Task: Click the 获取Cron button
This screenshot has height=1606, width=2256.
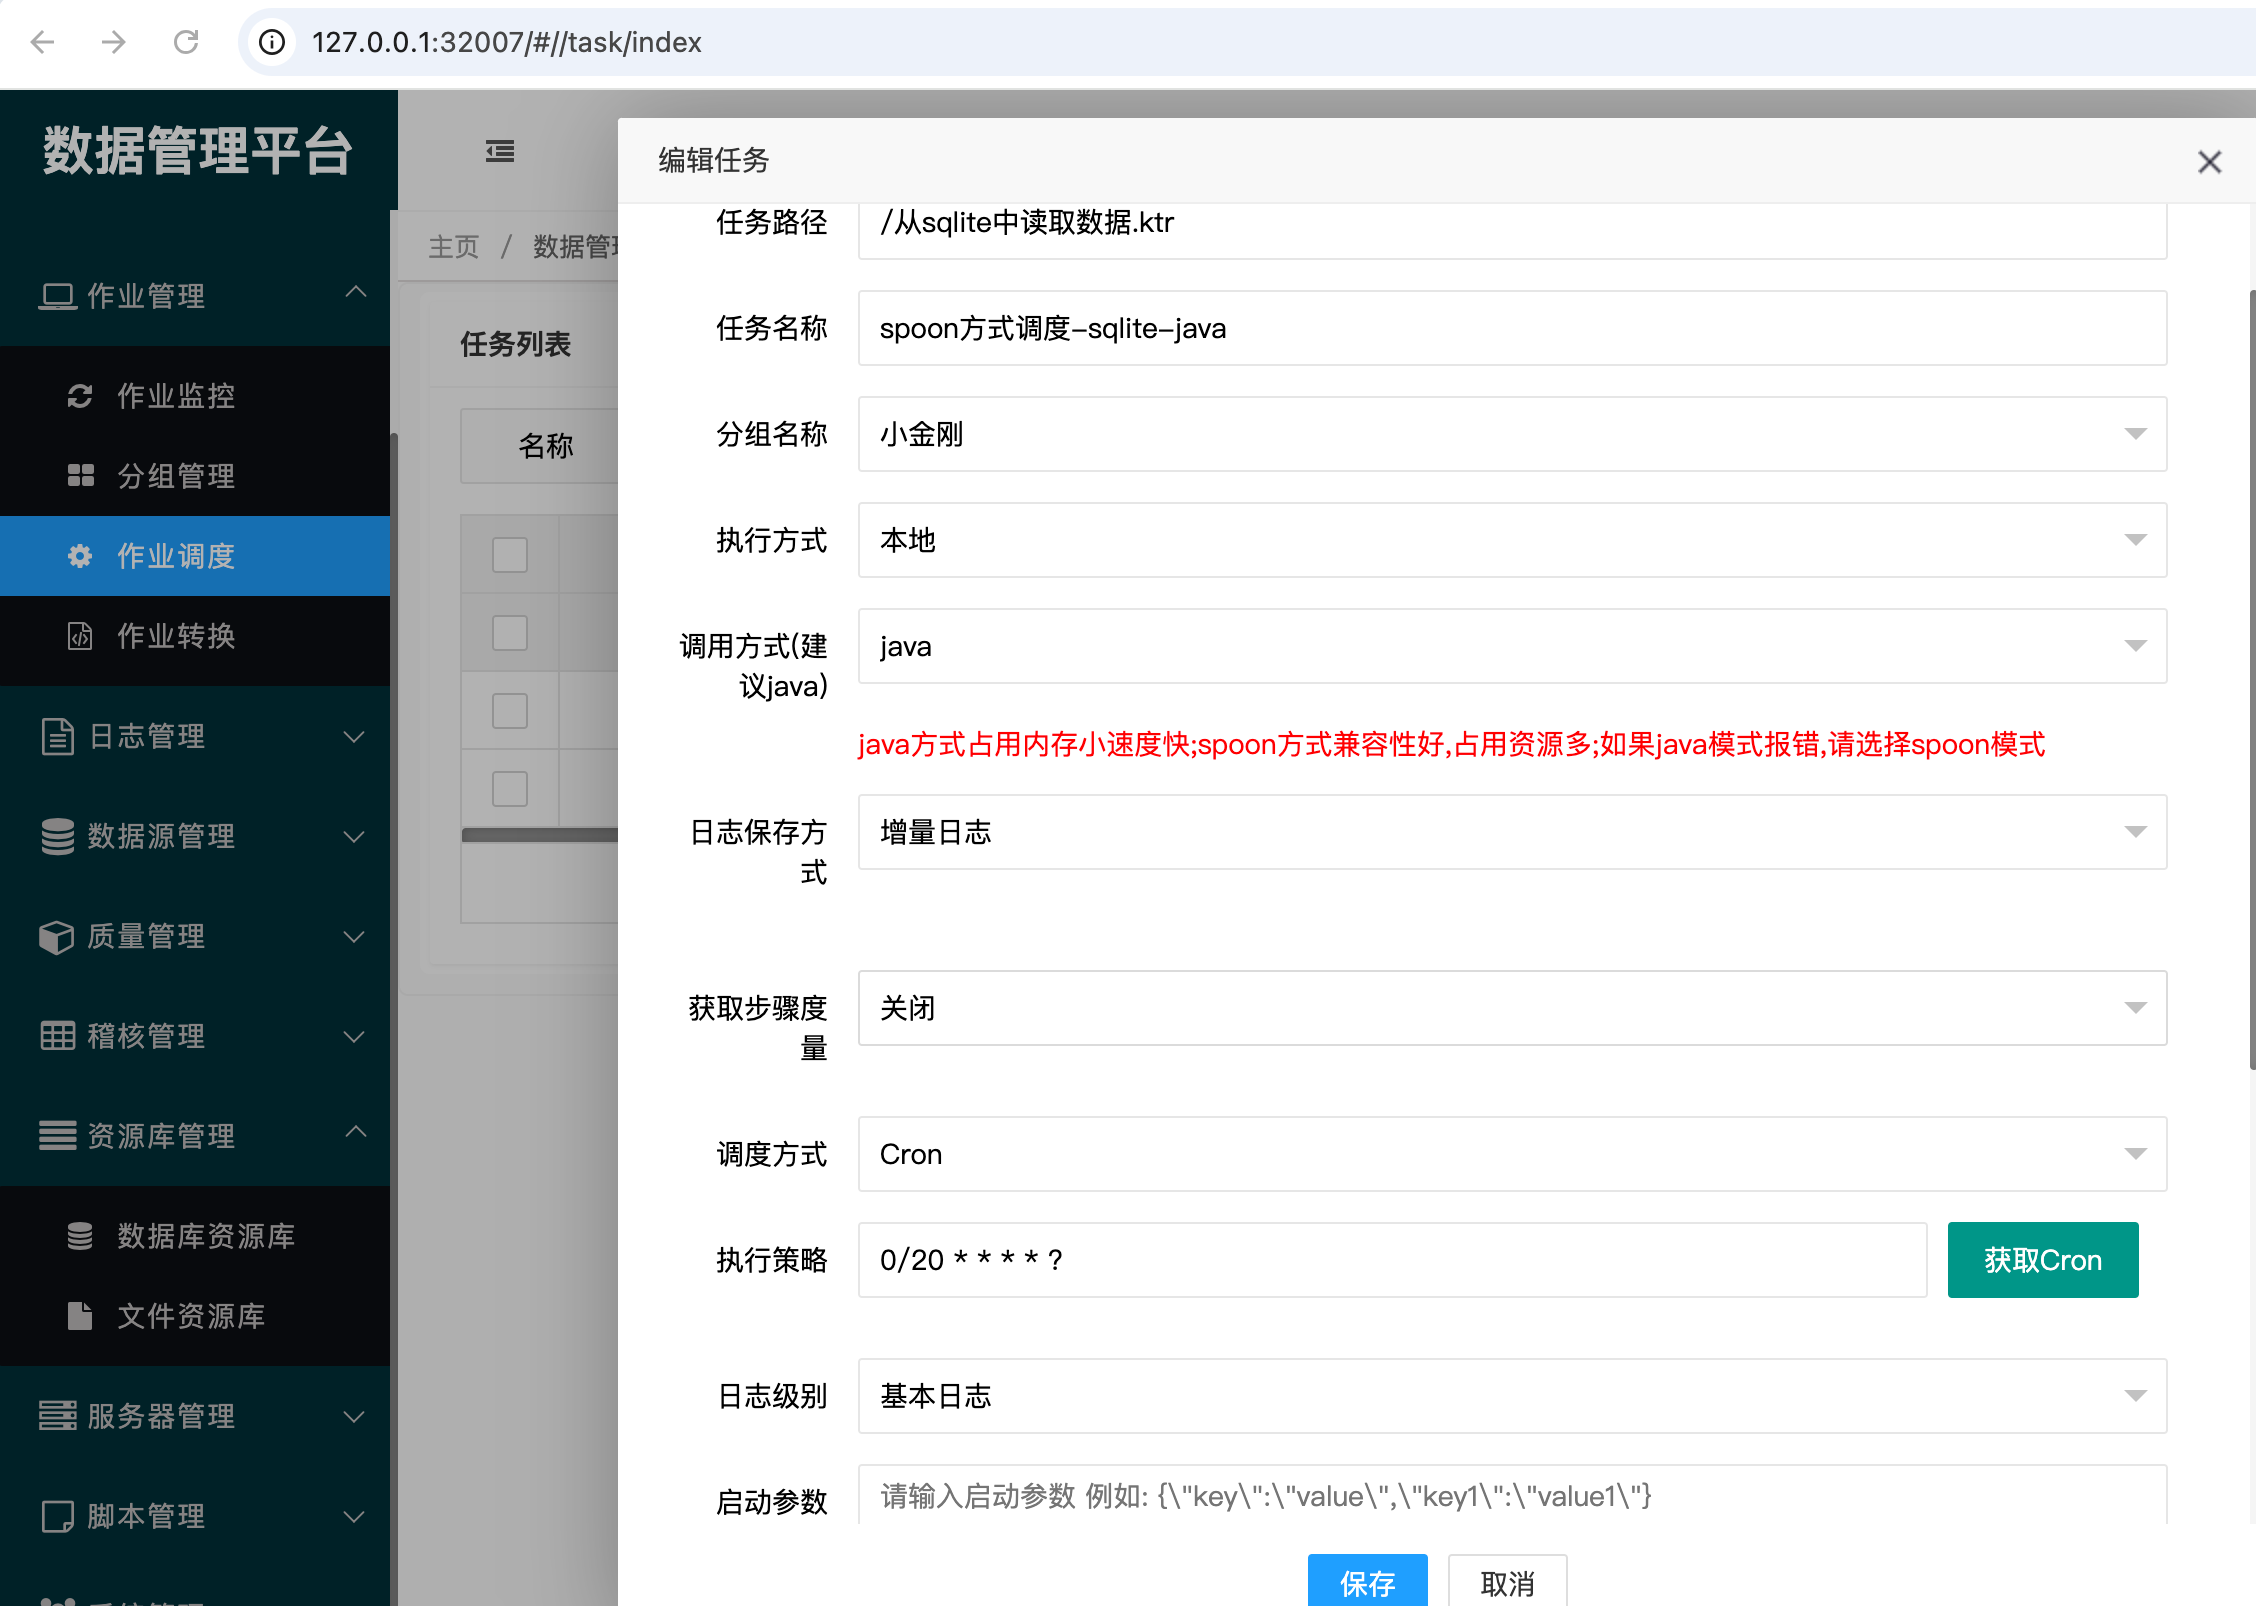Action: pyautogui.click(x=2042, y=1259)
